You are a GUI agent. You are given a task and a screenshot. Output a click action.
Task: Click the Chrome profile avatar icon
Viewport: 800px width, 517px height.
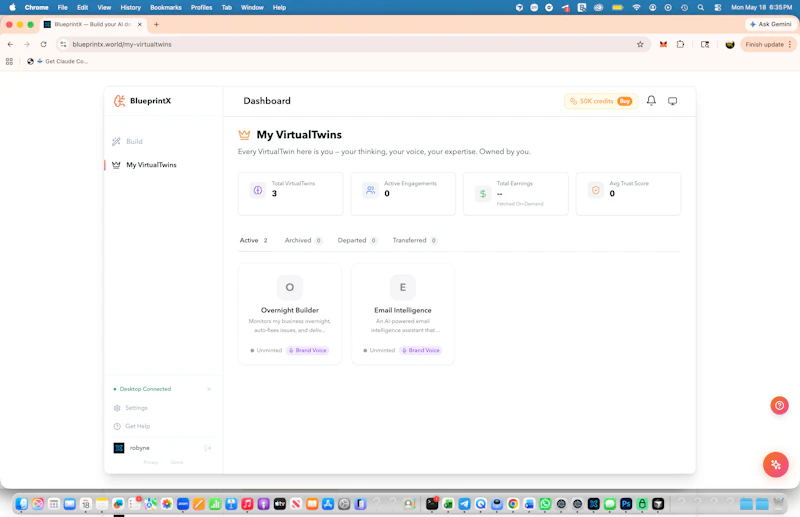pos(730,44)
